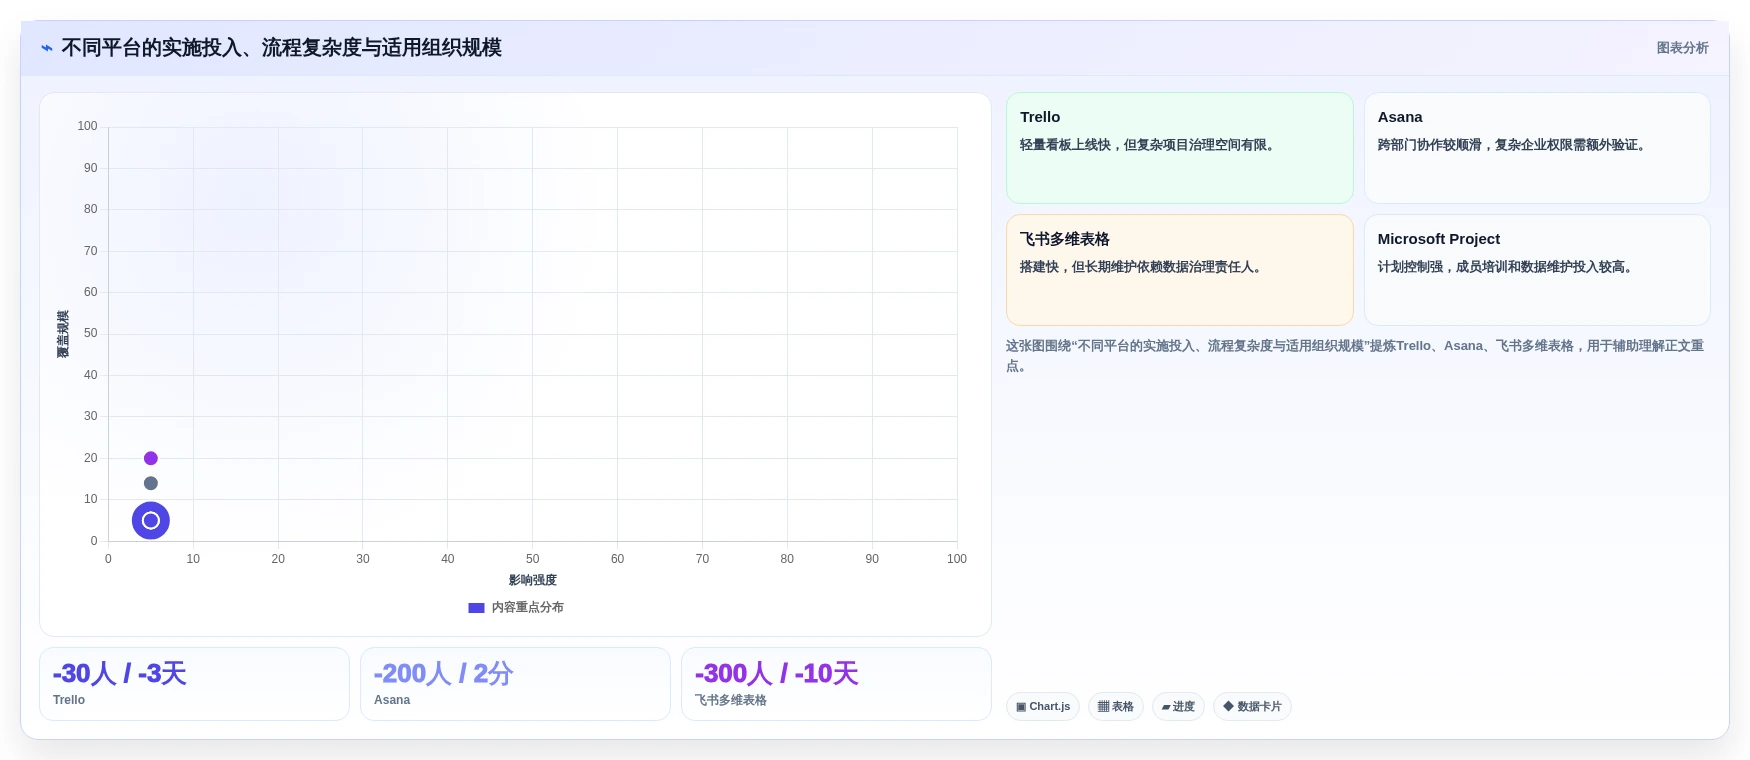Select the gray data point on the chart

coord(151,483)
